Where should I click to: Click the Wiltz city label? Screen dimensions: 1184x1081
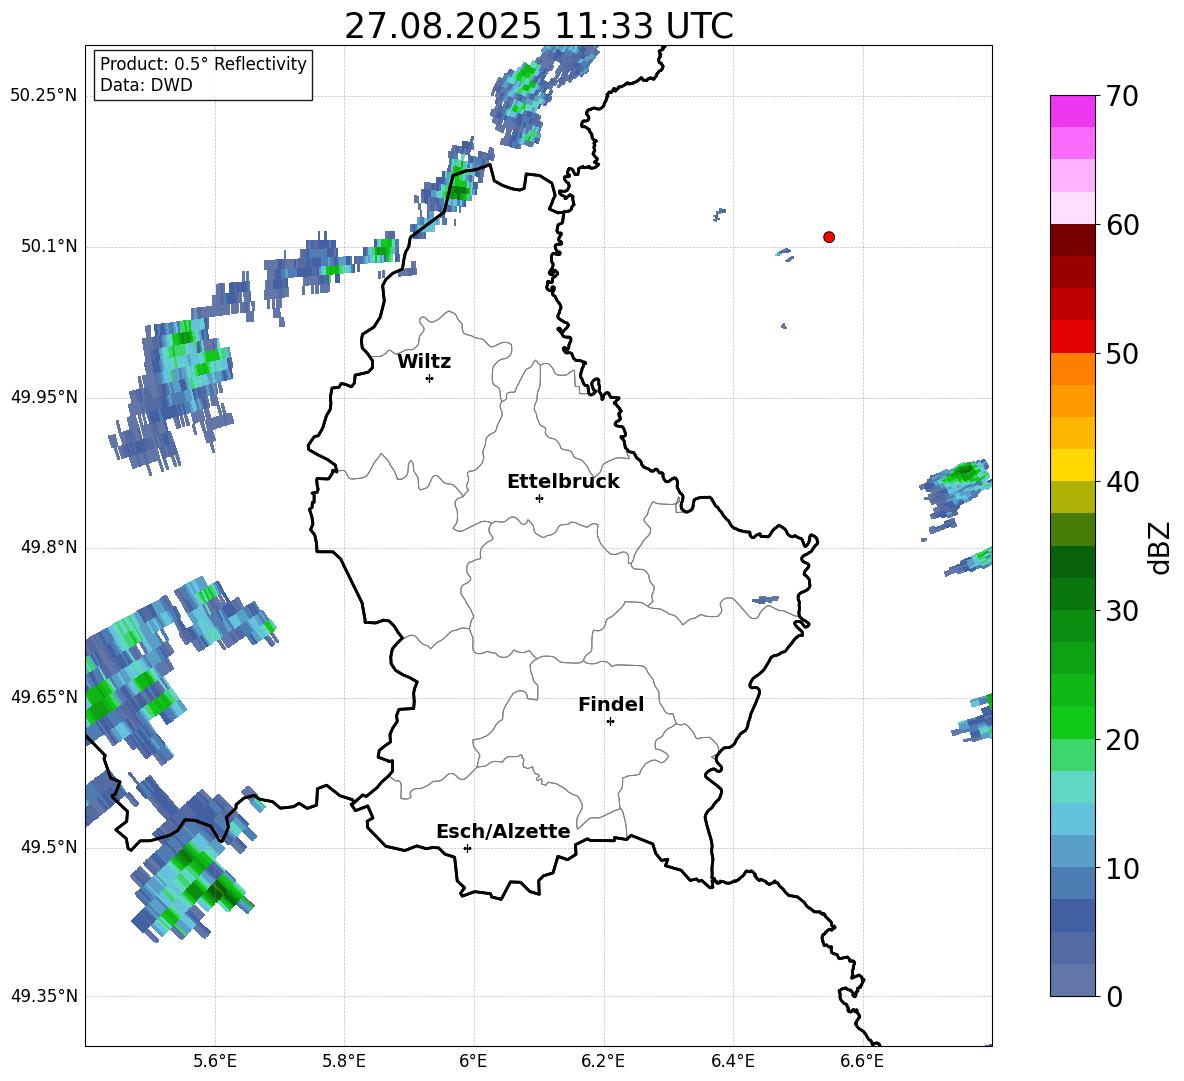pyautogui.click(x=424, y=362)
